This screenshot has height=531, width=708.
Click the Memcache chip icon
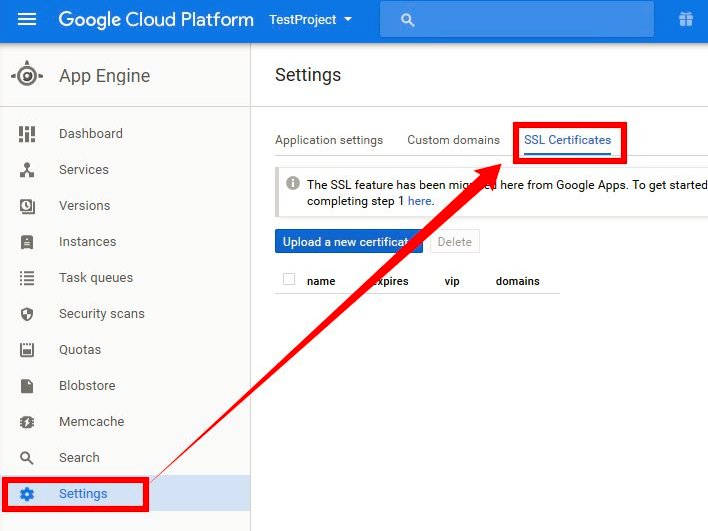click(27, 422)
